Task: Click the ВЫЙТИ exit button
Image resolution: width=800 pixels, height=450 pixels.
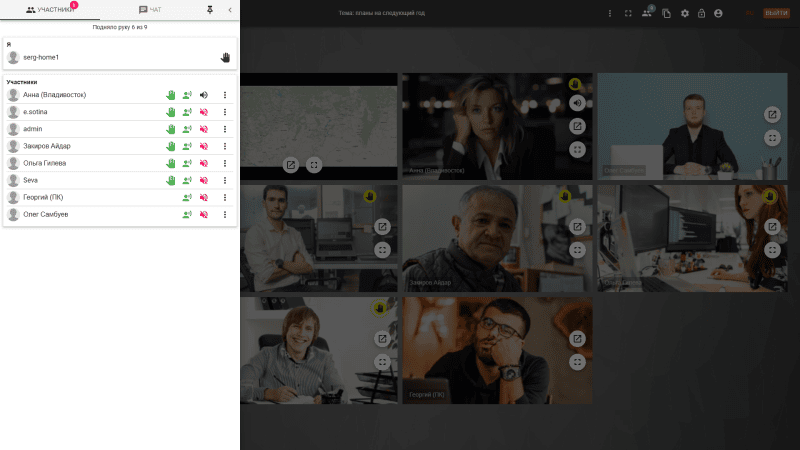Action: pos(776,13)
